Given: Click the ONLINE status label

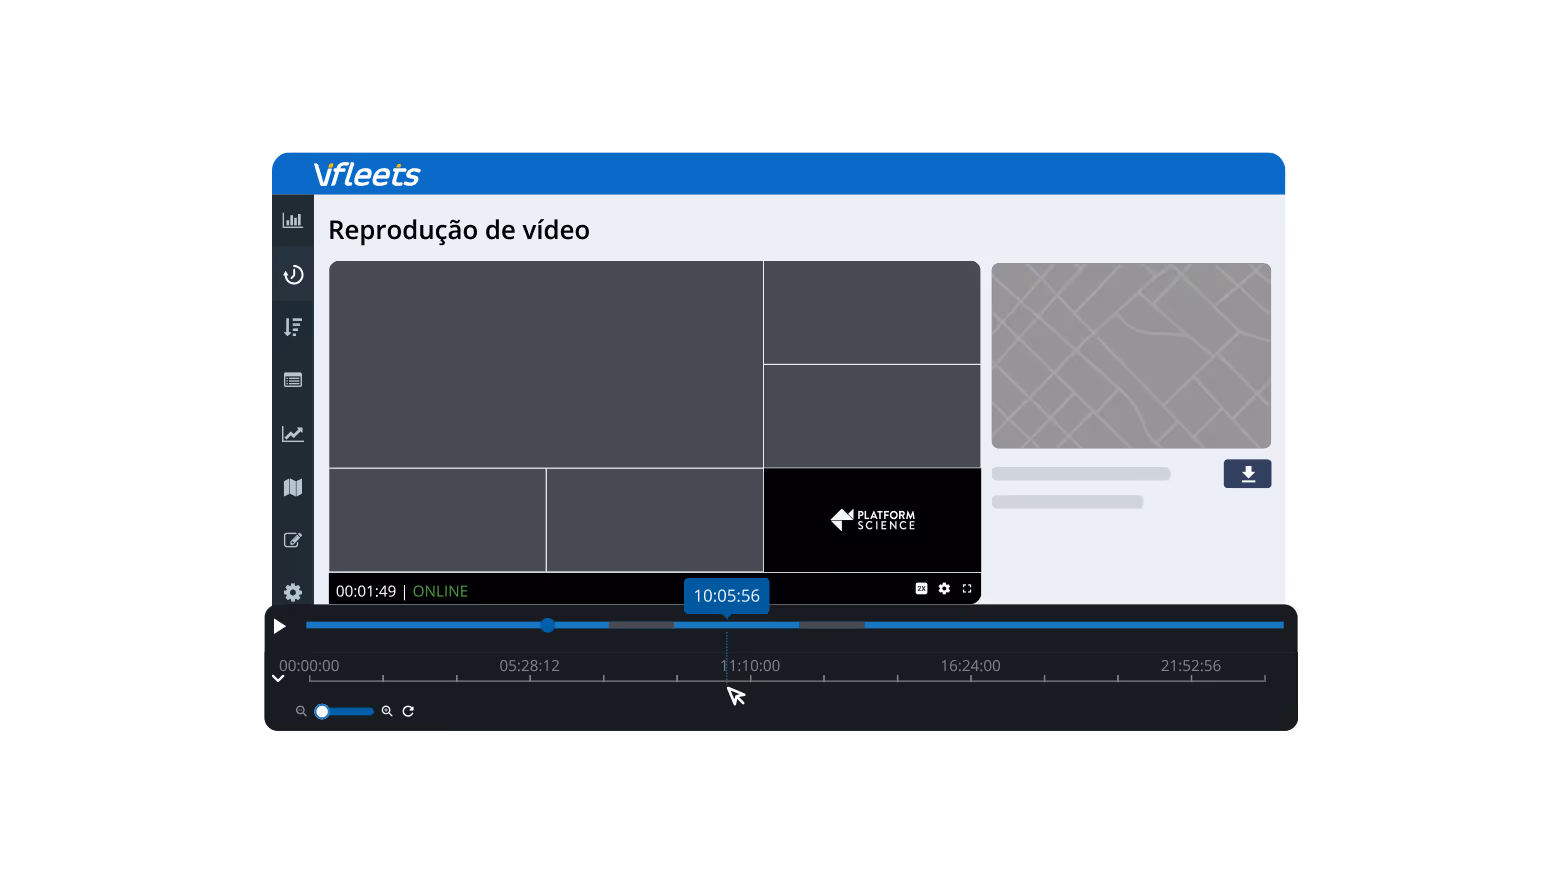Looking at the screenshot, I should pyautogui.click(x=440, y=591).
